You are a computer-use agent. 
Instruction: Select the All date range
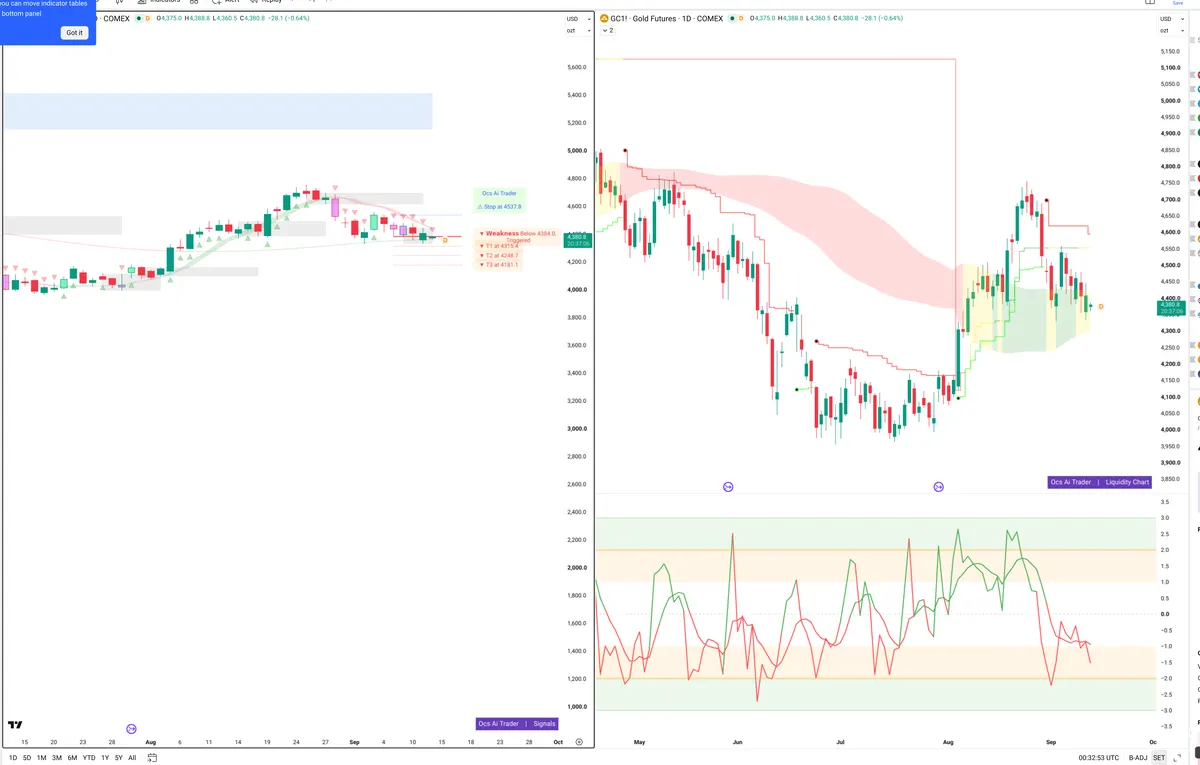(132, 758)
